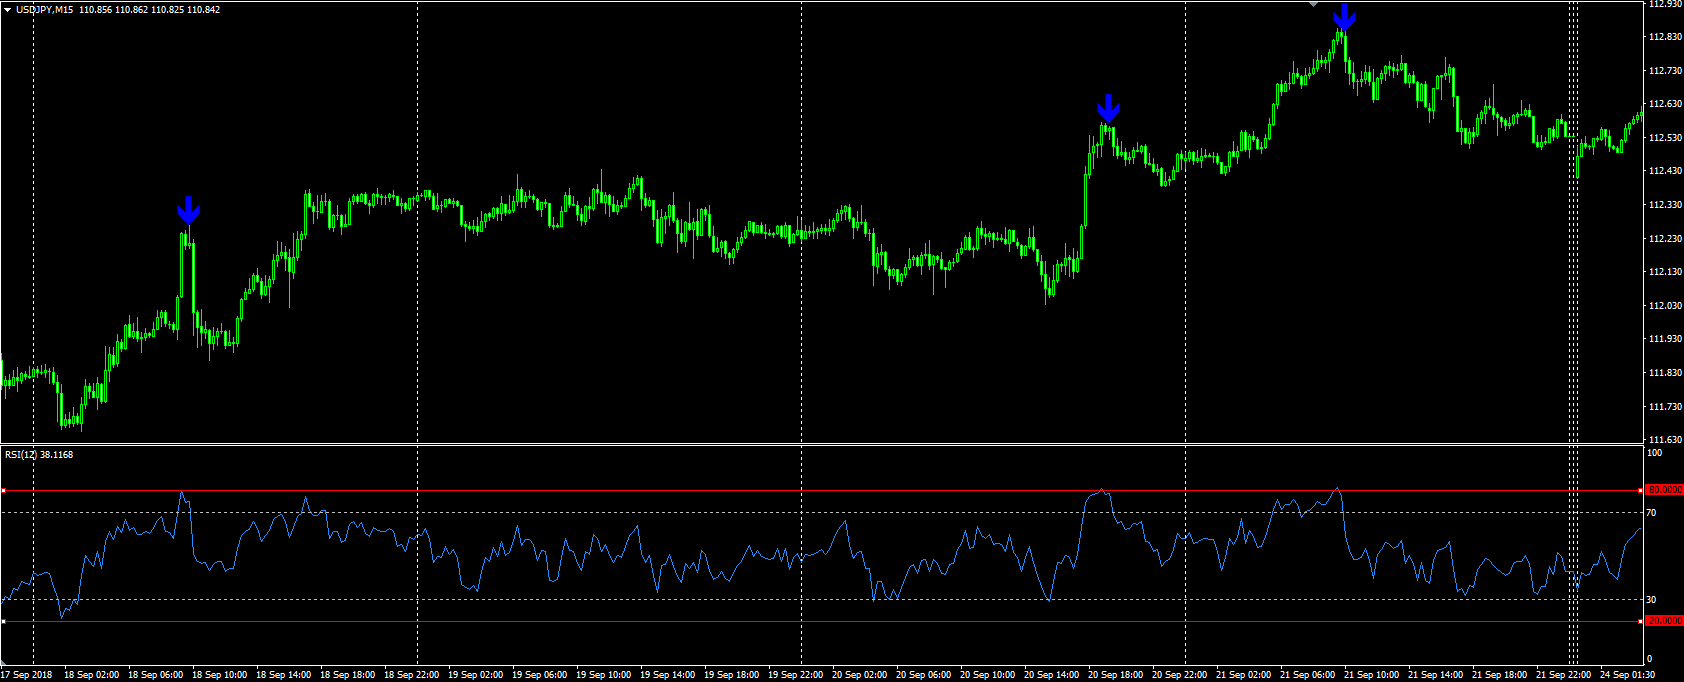
Task: Click the 112.330 price scale label
Action: tap(1664, 205)
